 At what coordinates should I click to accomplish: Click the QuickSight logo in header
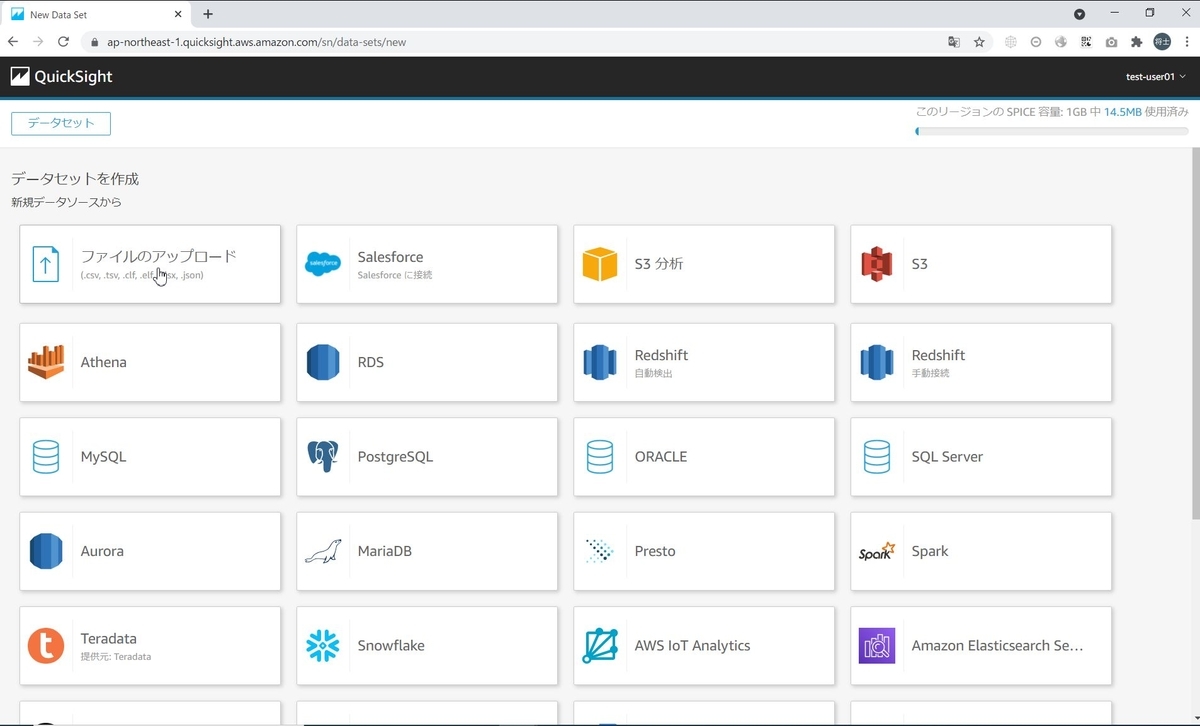(62, 77)
